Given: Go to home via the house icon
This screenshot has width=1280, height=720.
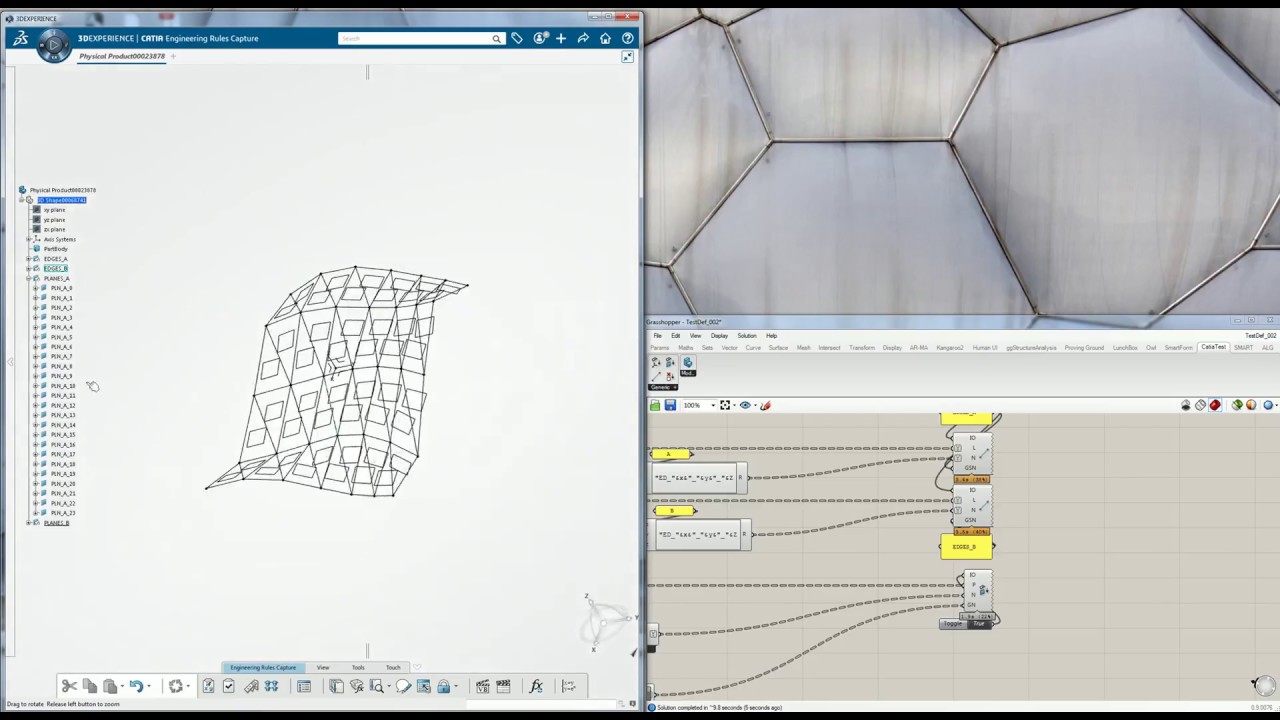Looking at the screenshot, I should tap(605, 38).
